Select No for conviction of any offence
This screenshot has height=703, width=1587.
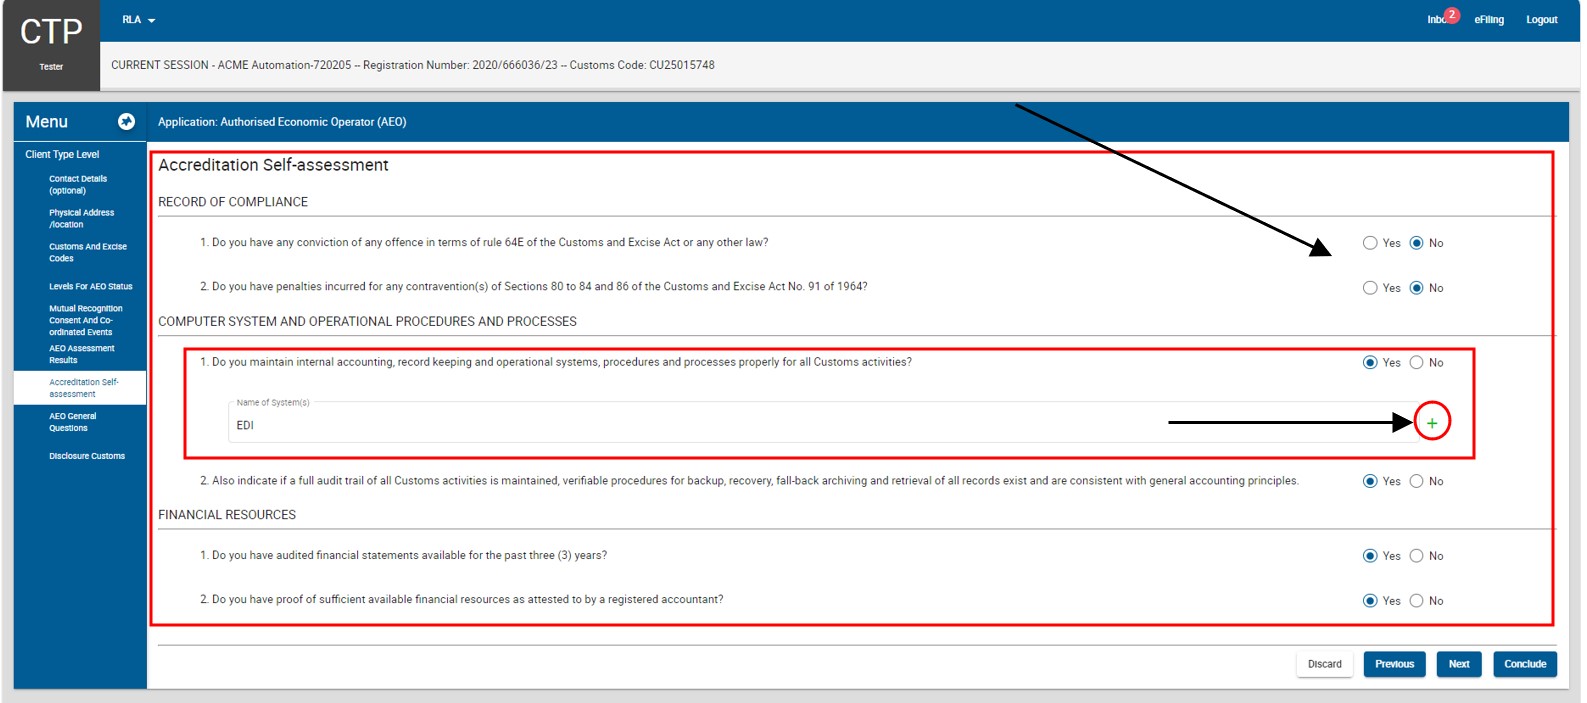tap(1416, 243)
